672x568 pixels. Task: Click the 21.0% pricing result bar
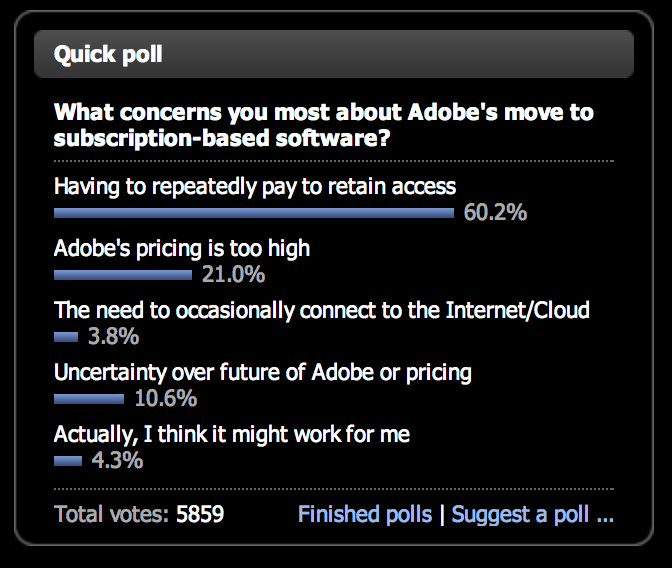tap(123, 275)
